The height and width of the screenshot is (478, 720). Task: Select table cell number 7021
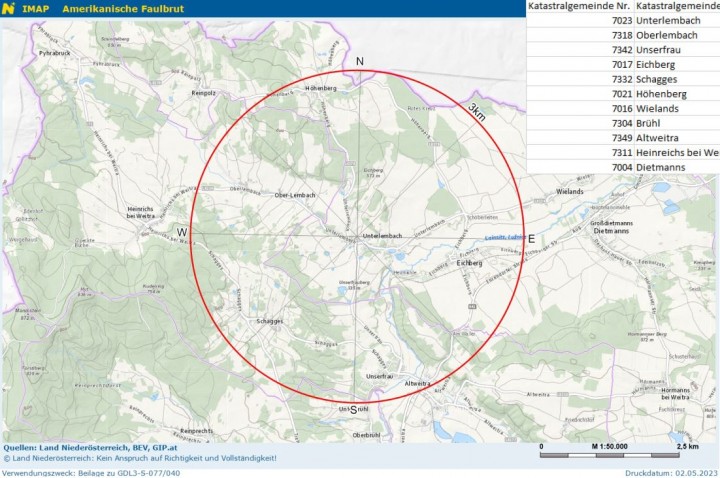pos(622,94)
